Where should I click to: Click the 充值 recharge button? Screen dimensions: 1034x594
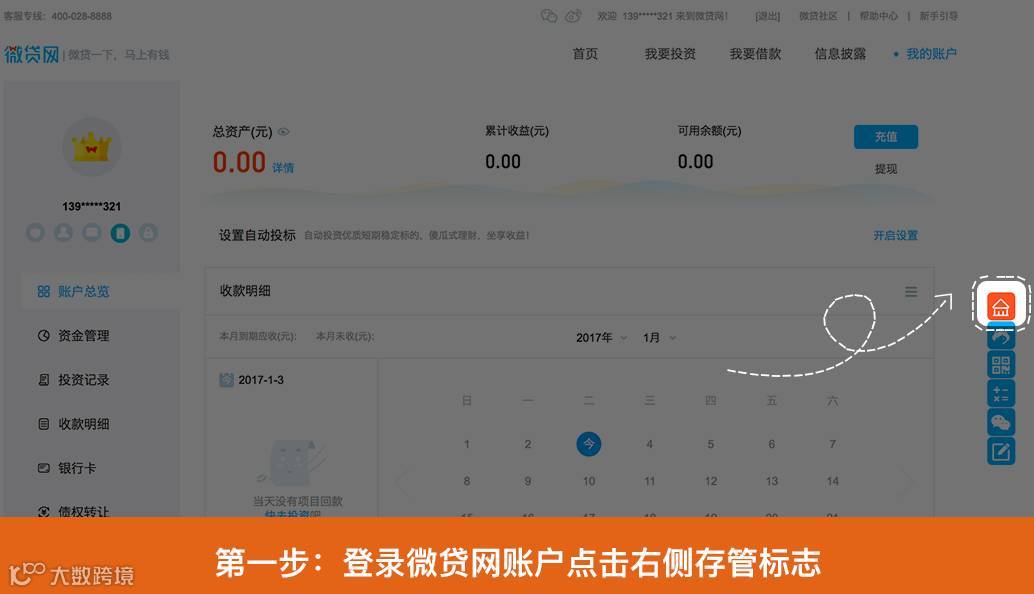[x=886, y=136]
